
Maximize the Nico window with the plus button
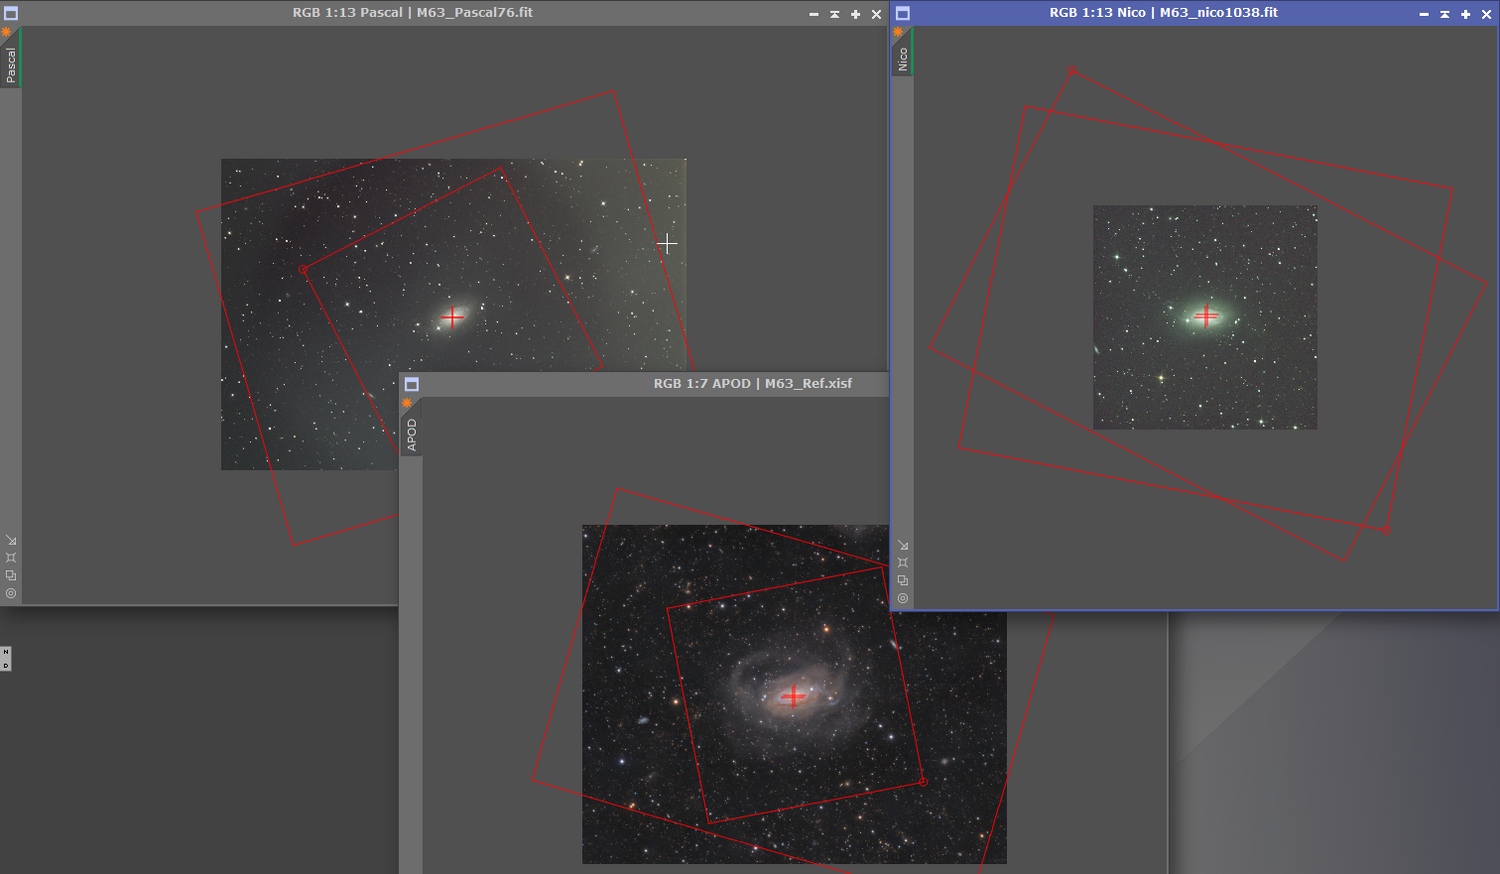coord(1466,14)
